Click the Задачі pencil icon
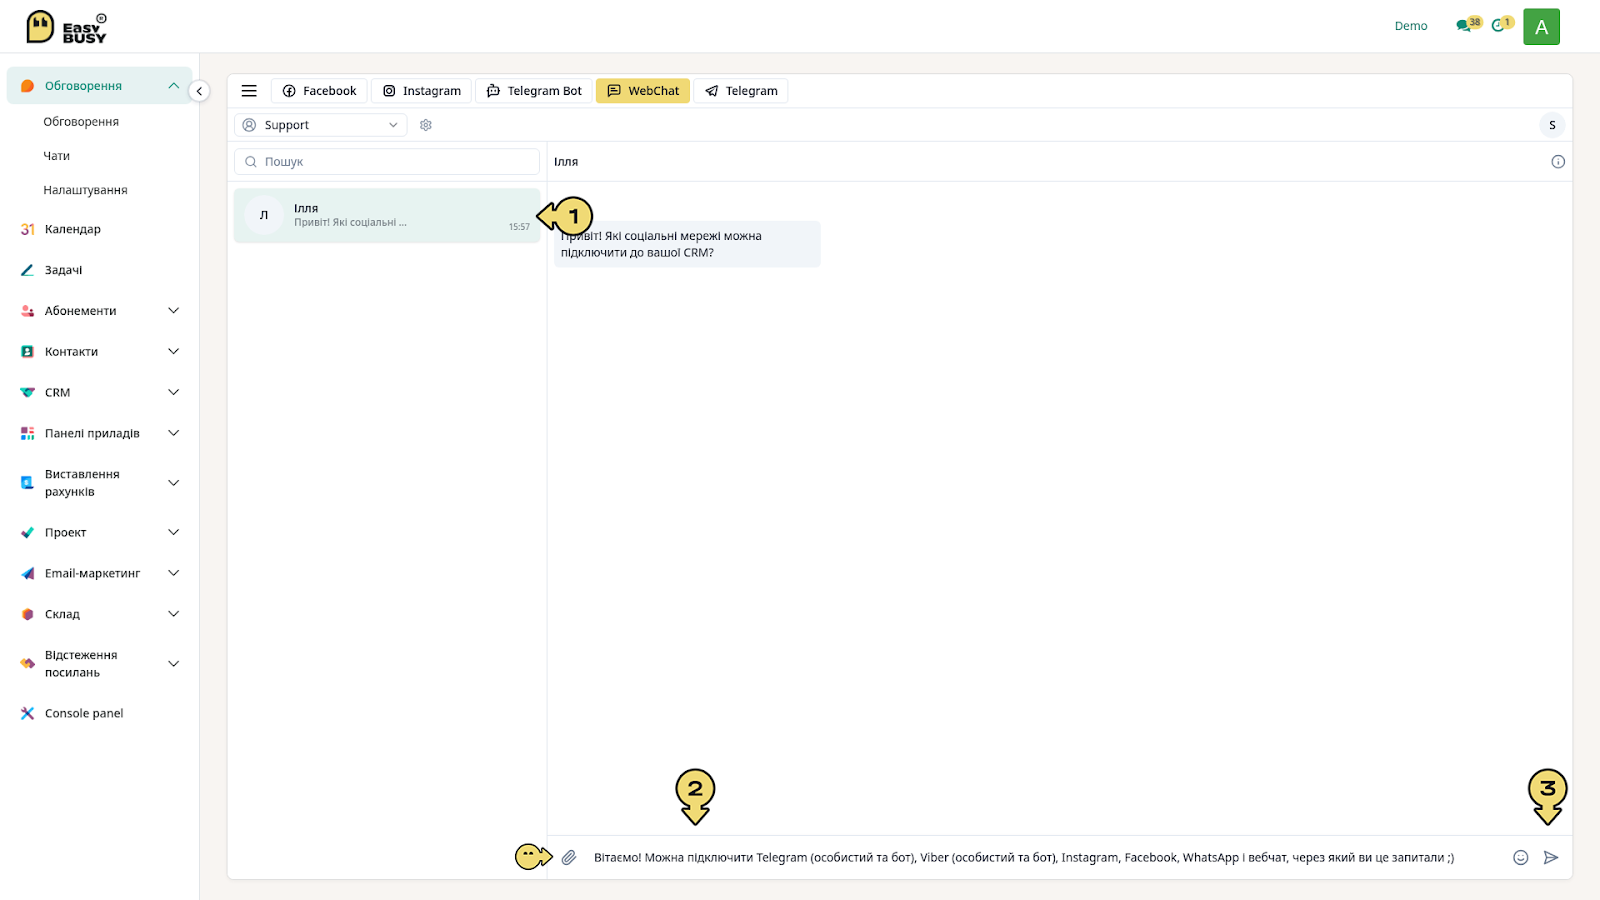Screen dimensions: 1600x900 coord(27,270)
